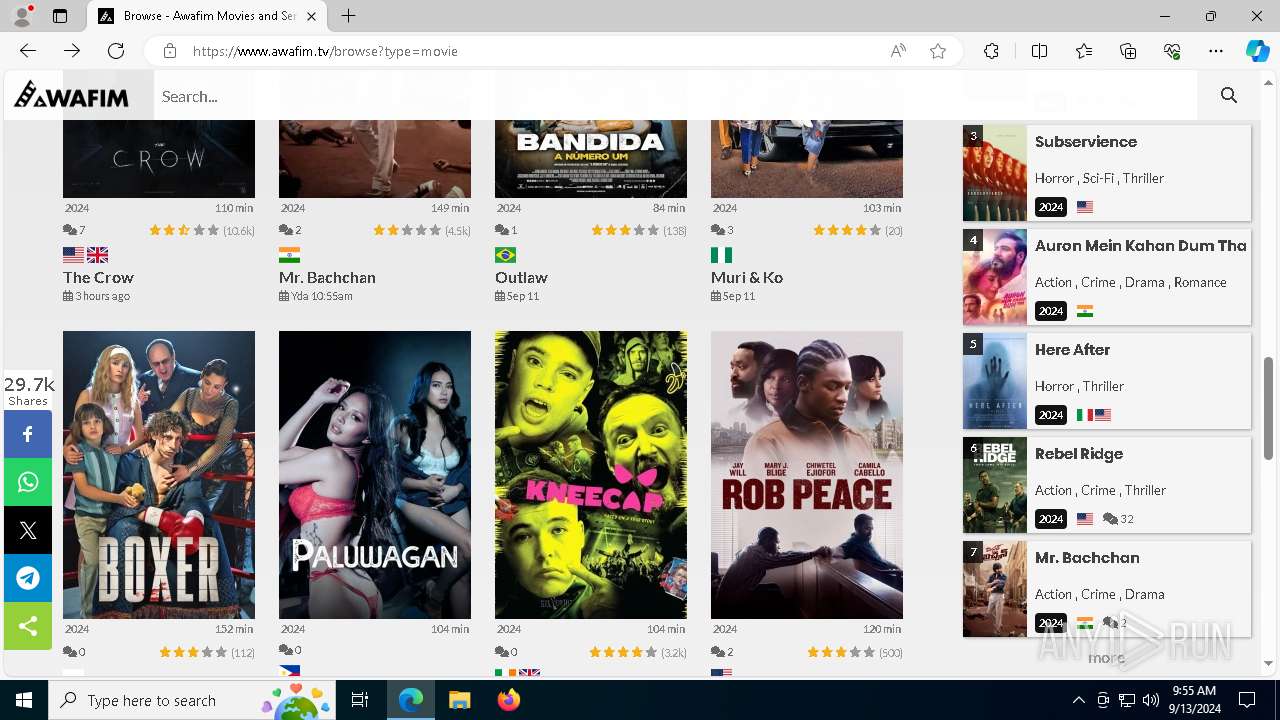The height and width of the screenshot is (720, 1280).
Task: Click Horror genre under Here After
Action: coord(1054,386)
